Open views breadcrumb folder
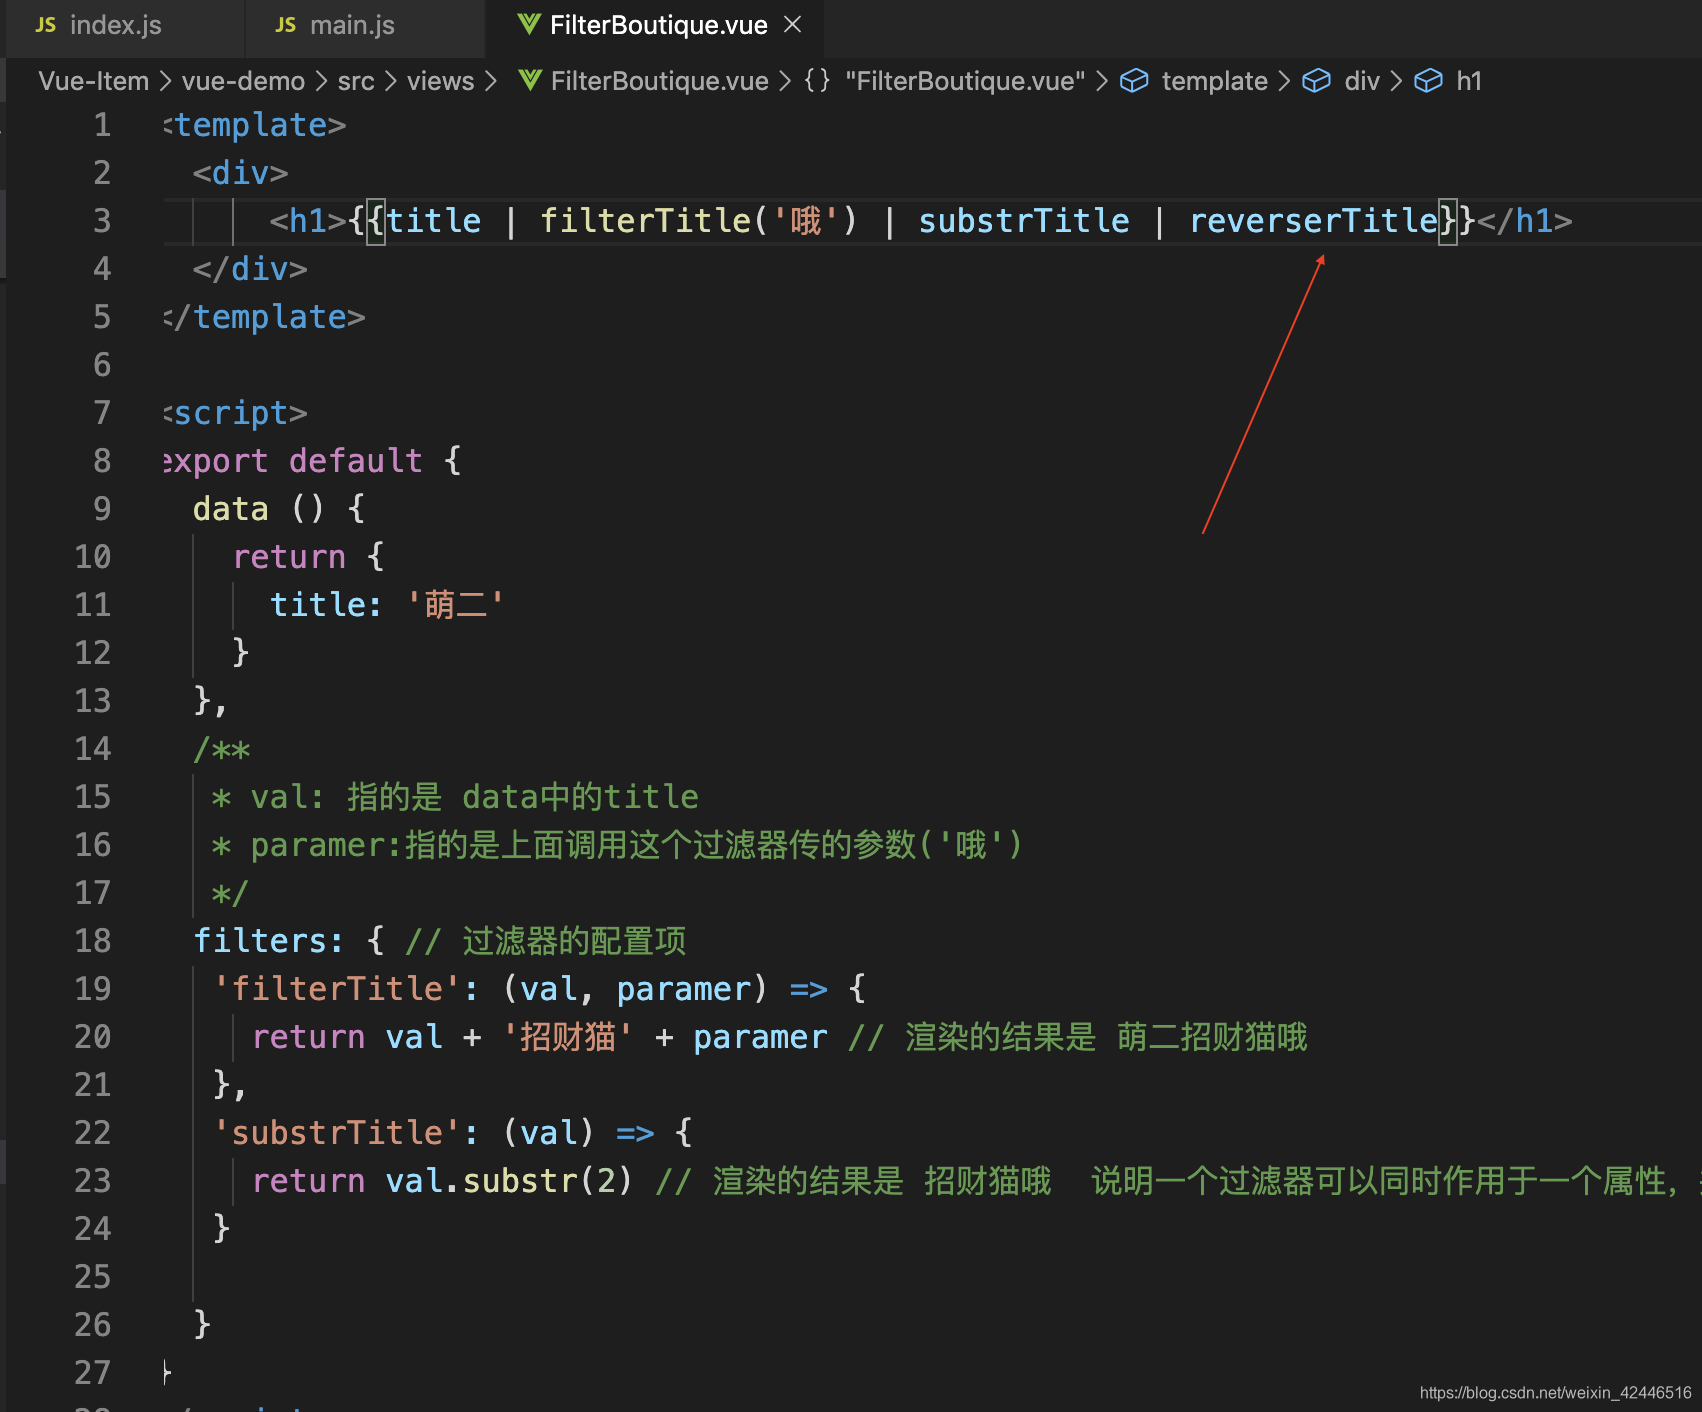1702x1412 pixels. pos(440,81)
